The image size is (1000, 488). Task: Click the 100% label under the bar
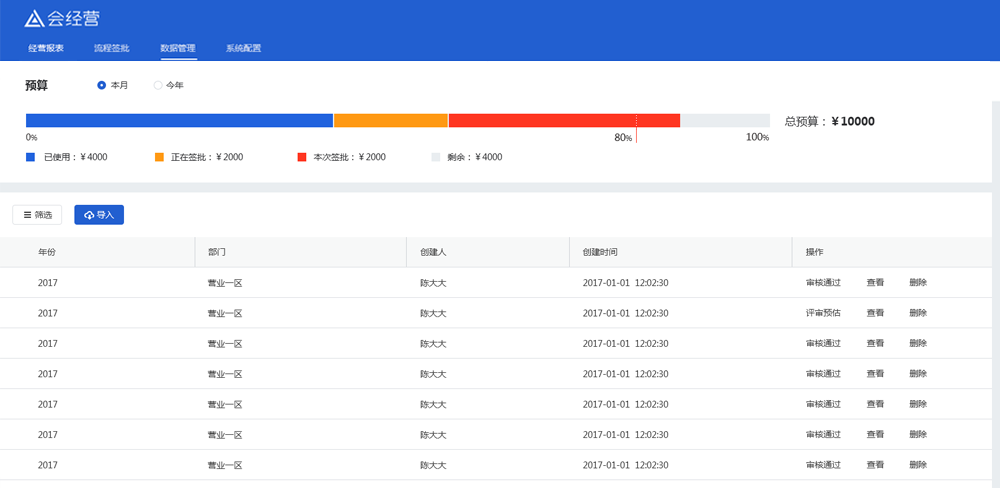(x=758, y=138)
